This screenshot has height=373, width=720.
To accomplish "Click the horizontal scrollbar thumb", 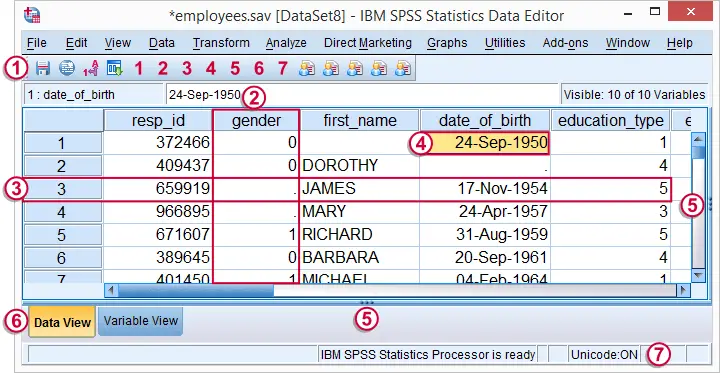I will tap(197, 290).
